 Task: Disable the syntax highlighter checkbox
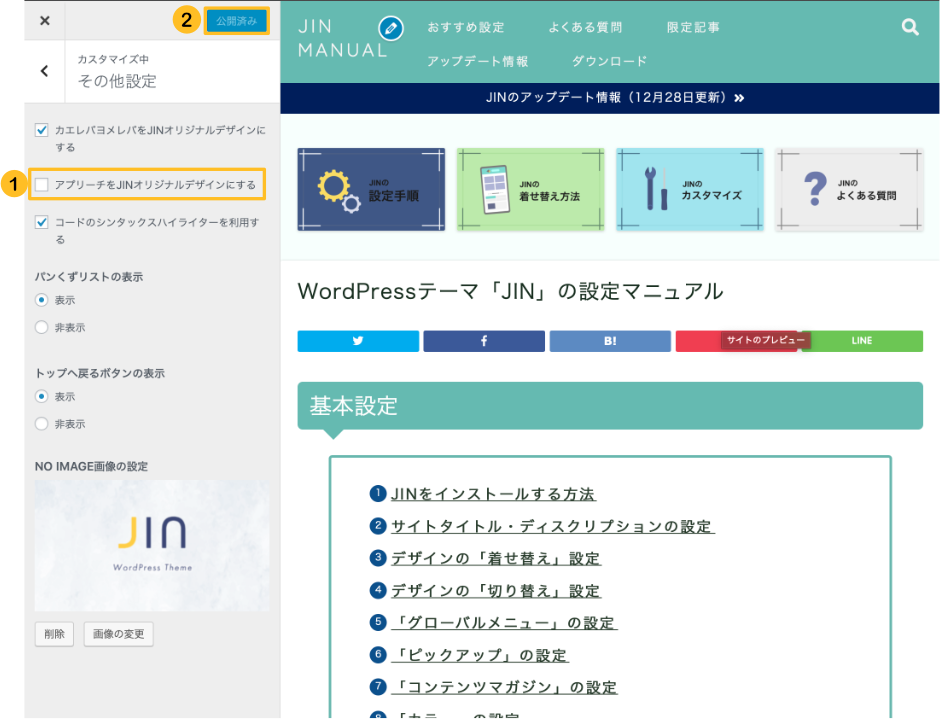(41, 222)
